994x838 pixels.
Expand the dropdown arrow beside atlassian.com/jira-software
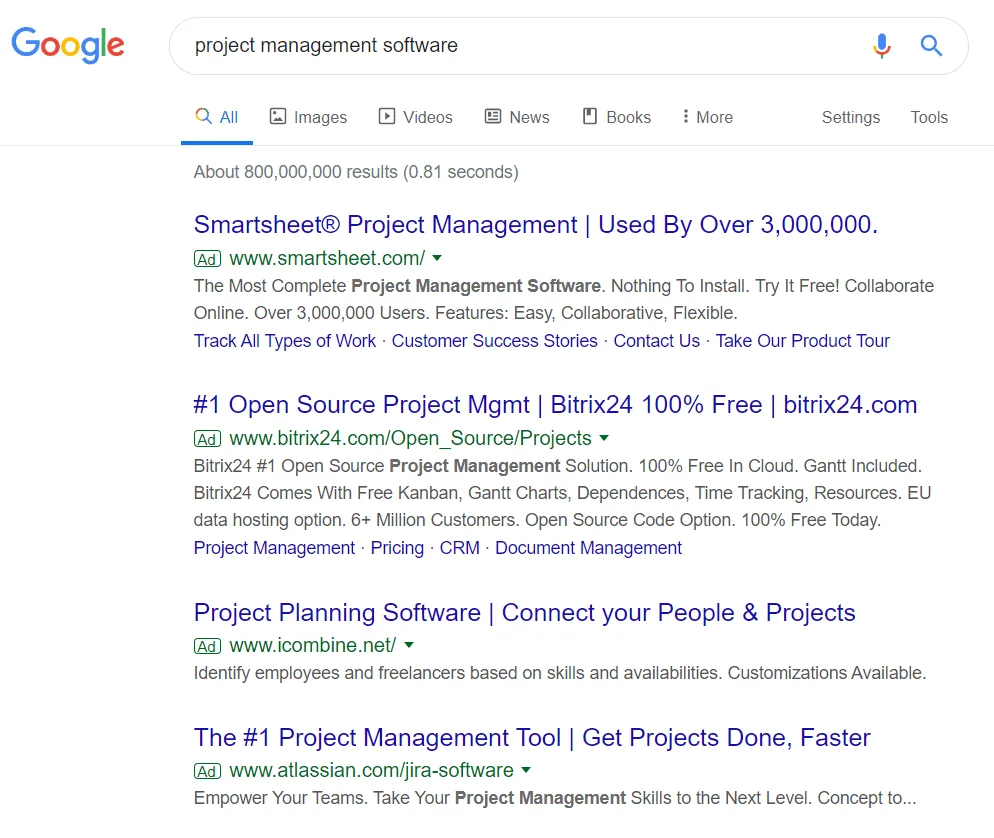tap(526, 770)
